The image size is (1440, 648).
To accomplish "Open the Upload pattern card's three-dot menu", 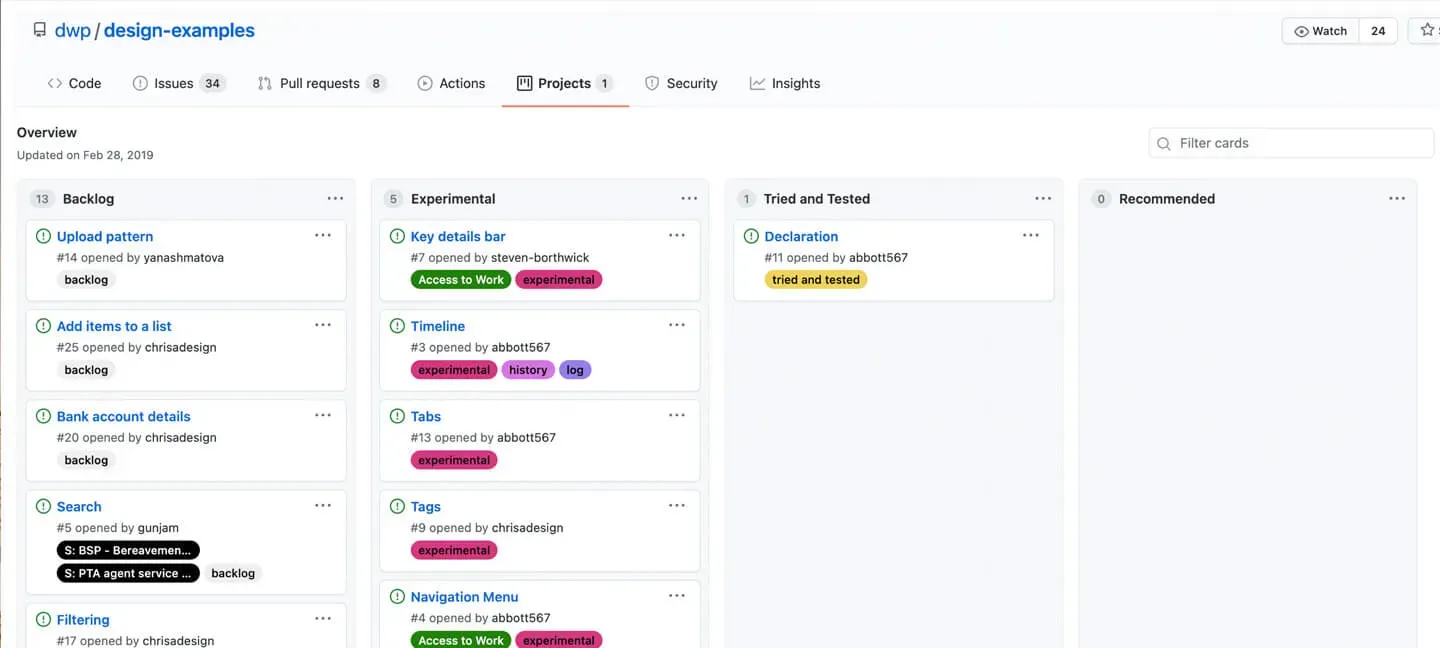I will [323, 235].
